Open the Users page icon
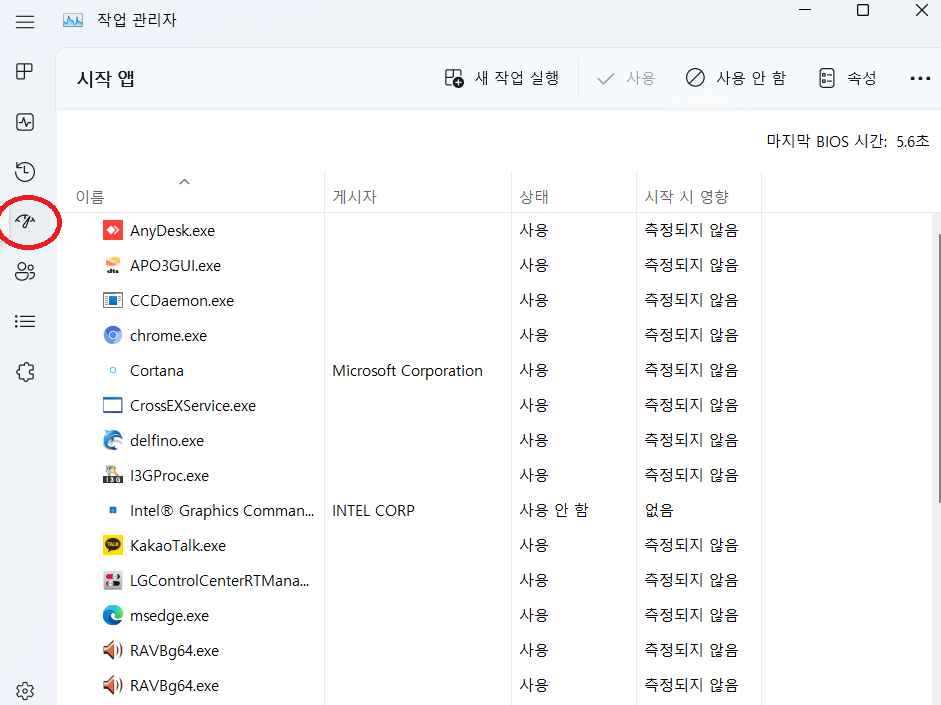The height and width of the screenshot is (705, 941). [25, 272]
